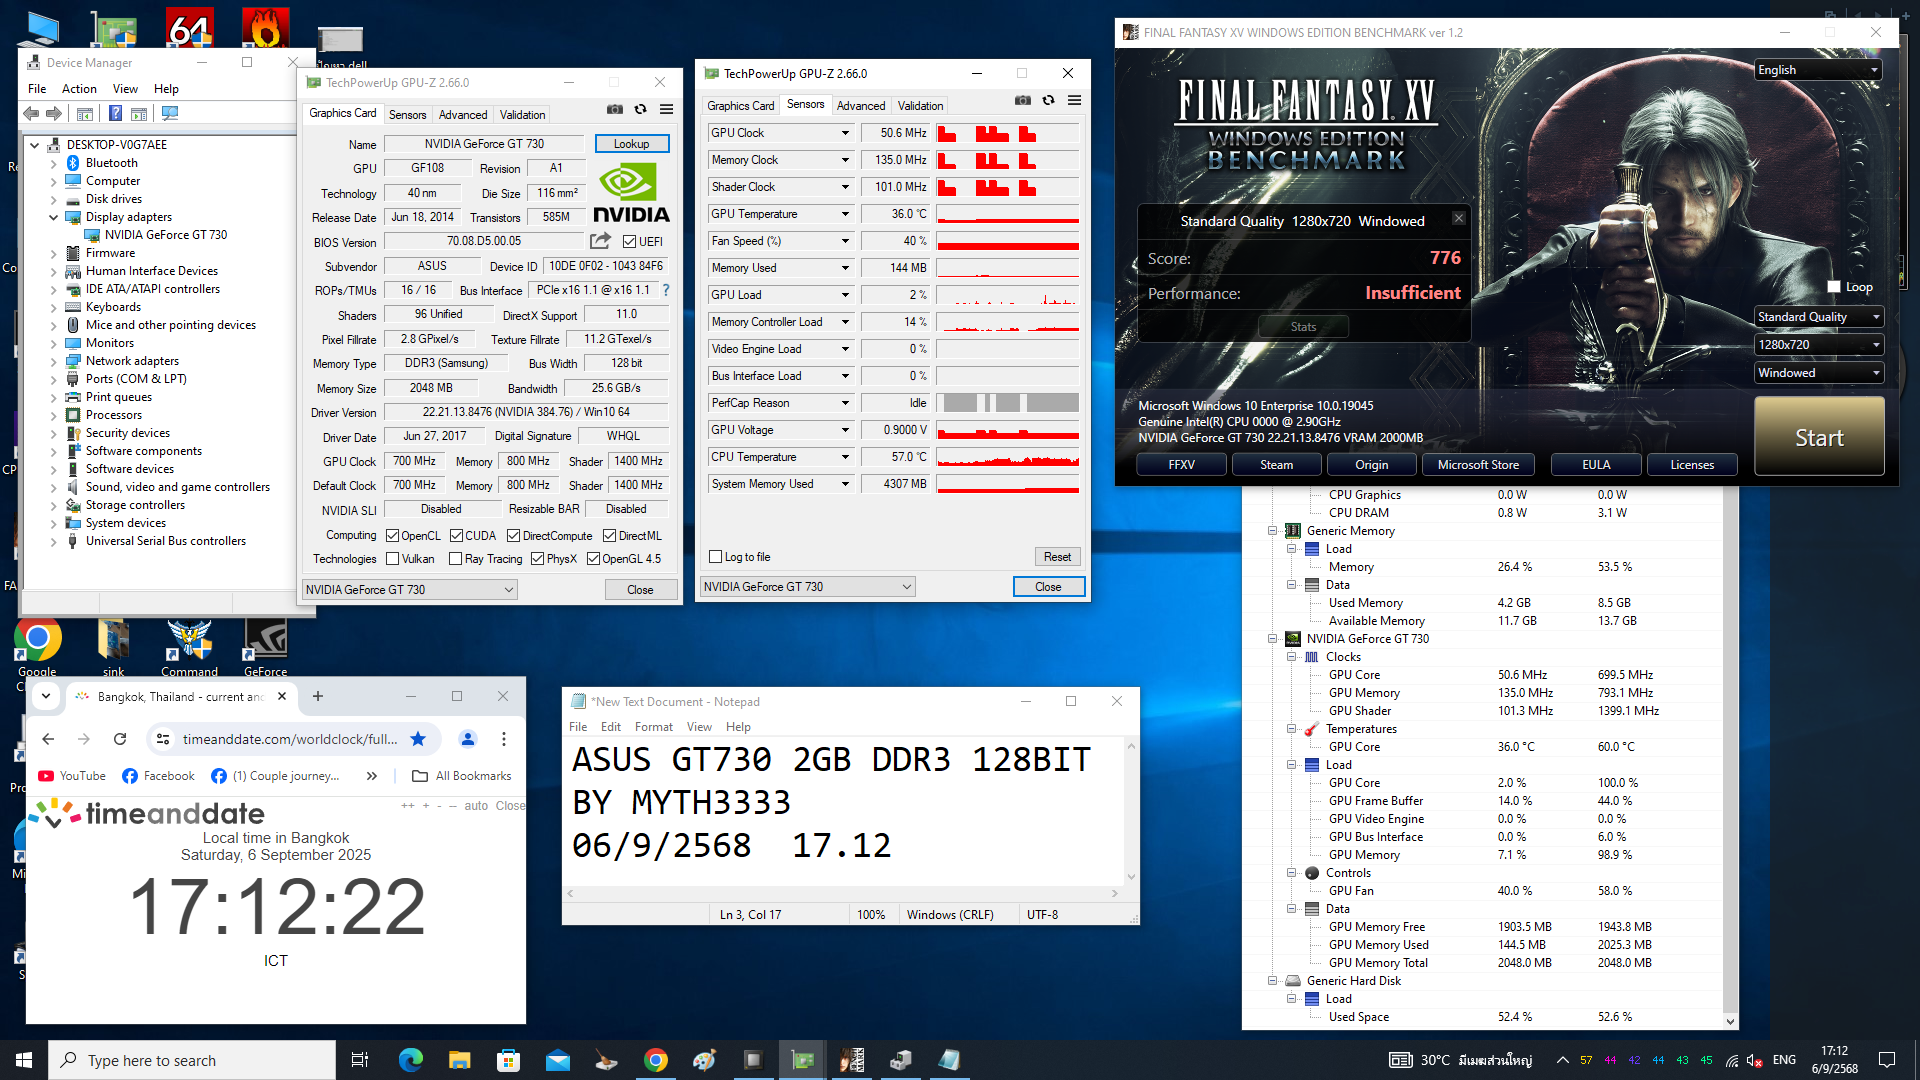Click the Bus Interface question mark icon
The width and height of the screenshot is (1920, 1080).
coord(666,290)
